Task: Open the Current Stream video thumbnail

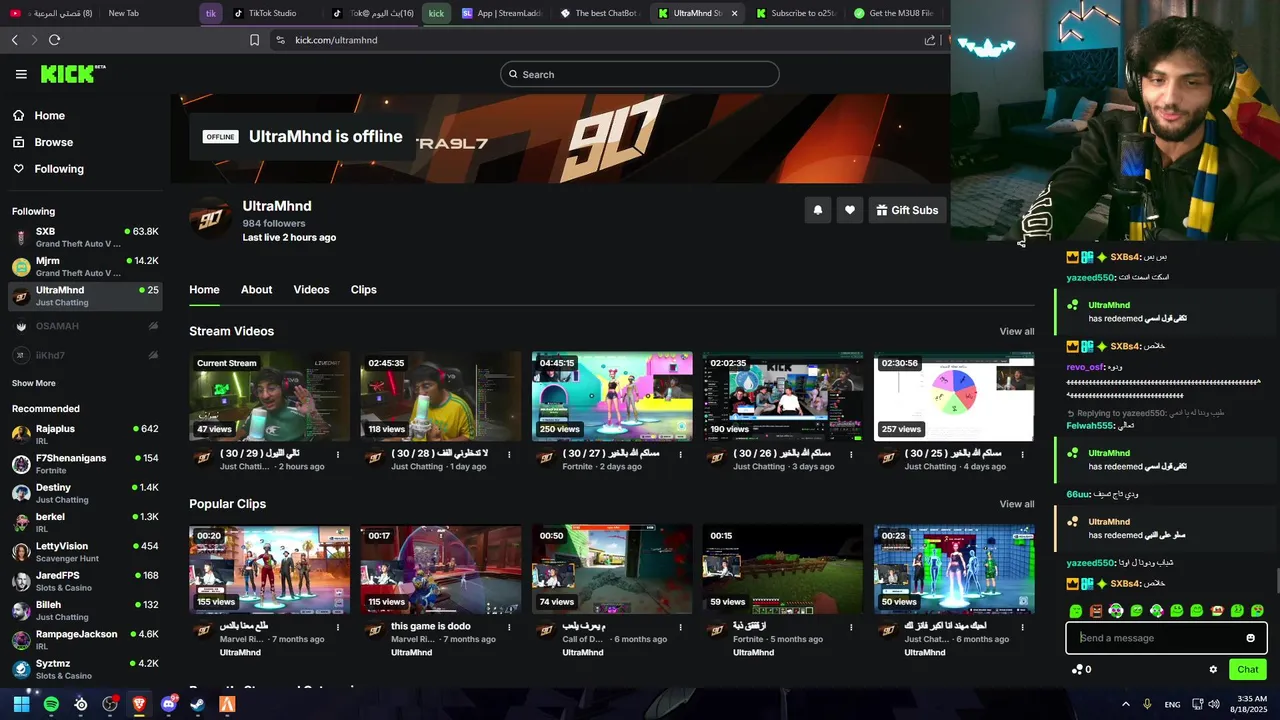Action: click(x=270, y=396)
